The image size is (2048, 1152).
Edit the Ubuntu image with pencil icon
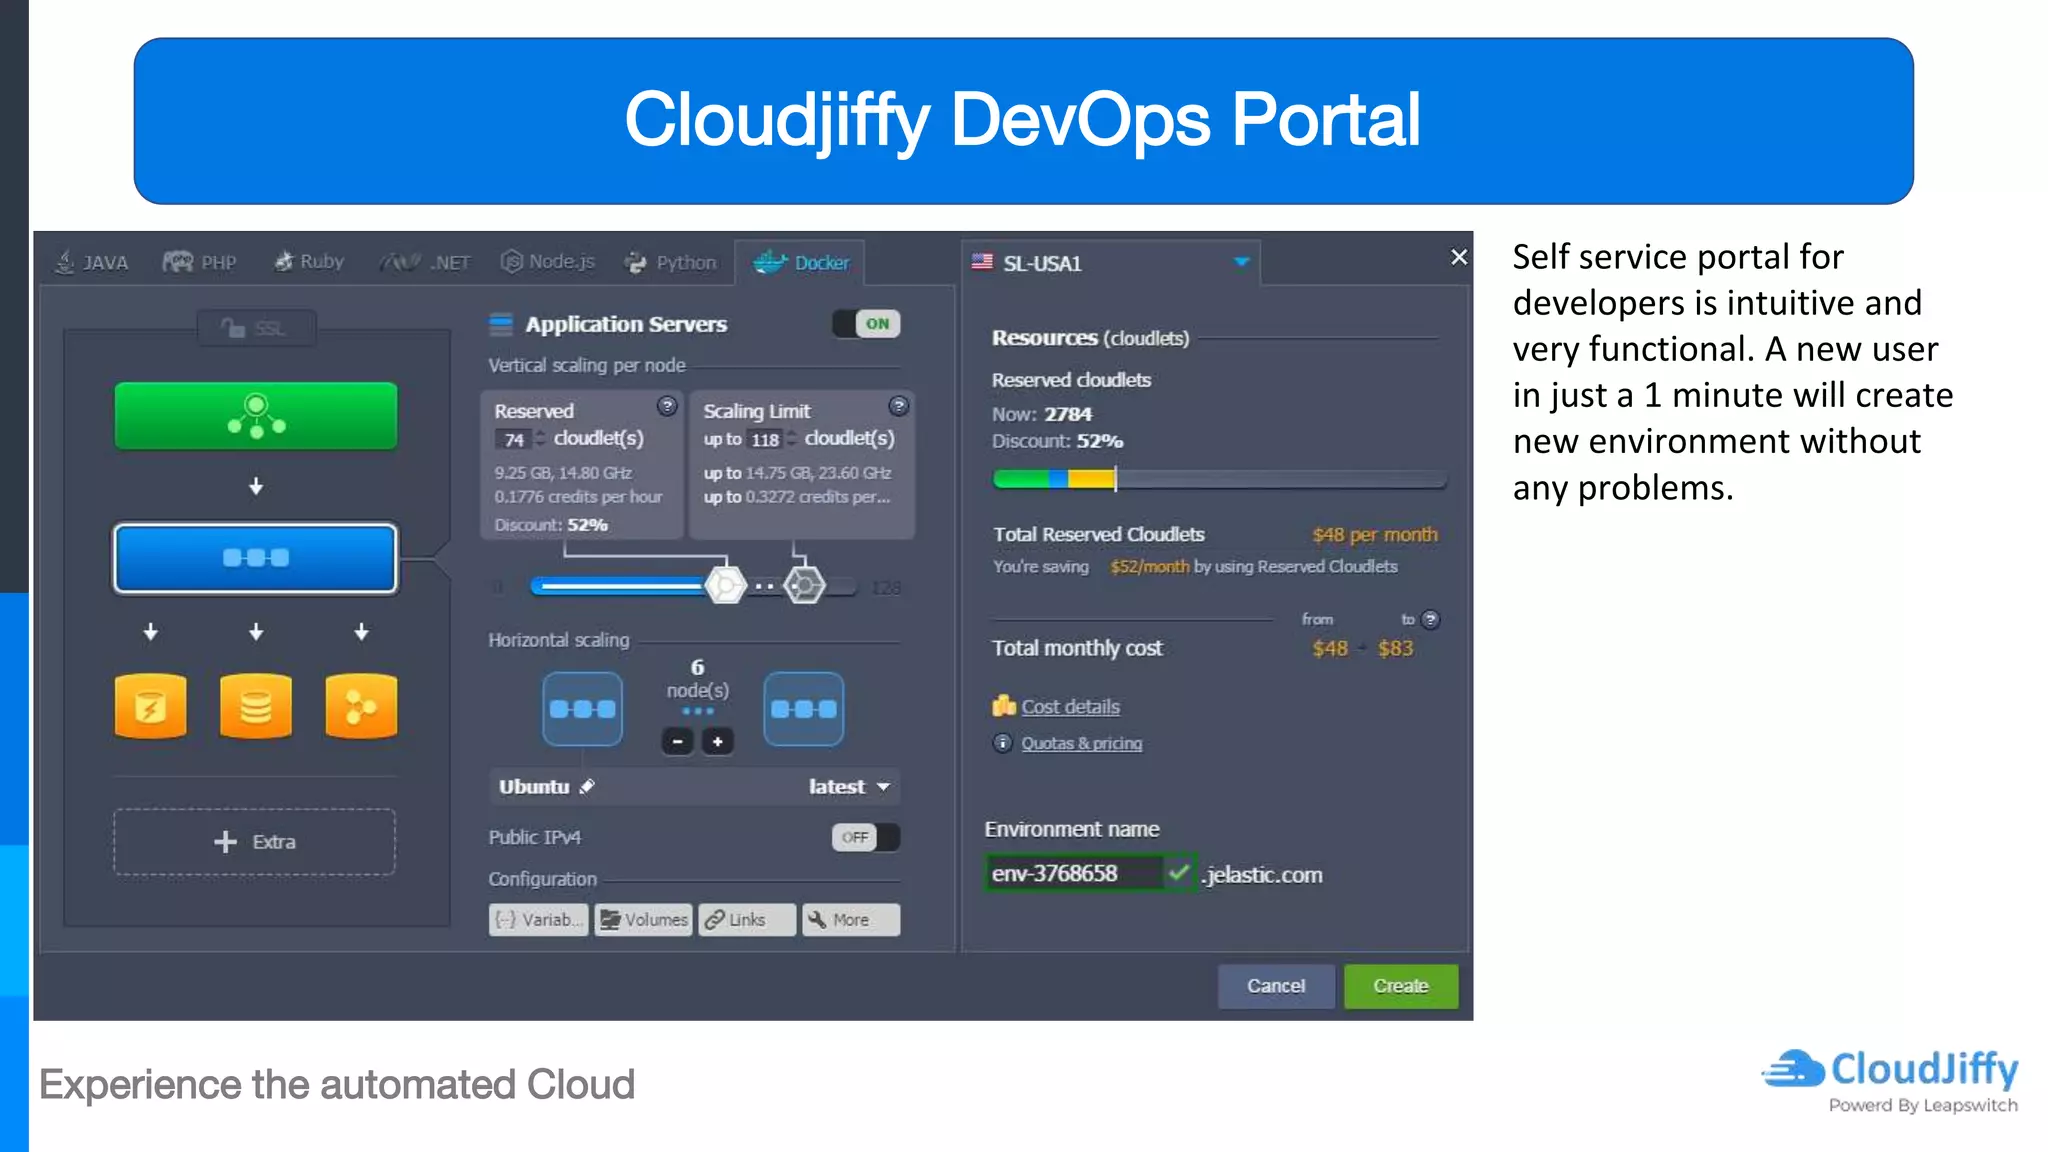point(587,787)
